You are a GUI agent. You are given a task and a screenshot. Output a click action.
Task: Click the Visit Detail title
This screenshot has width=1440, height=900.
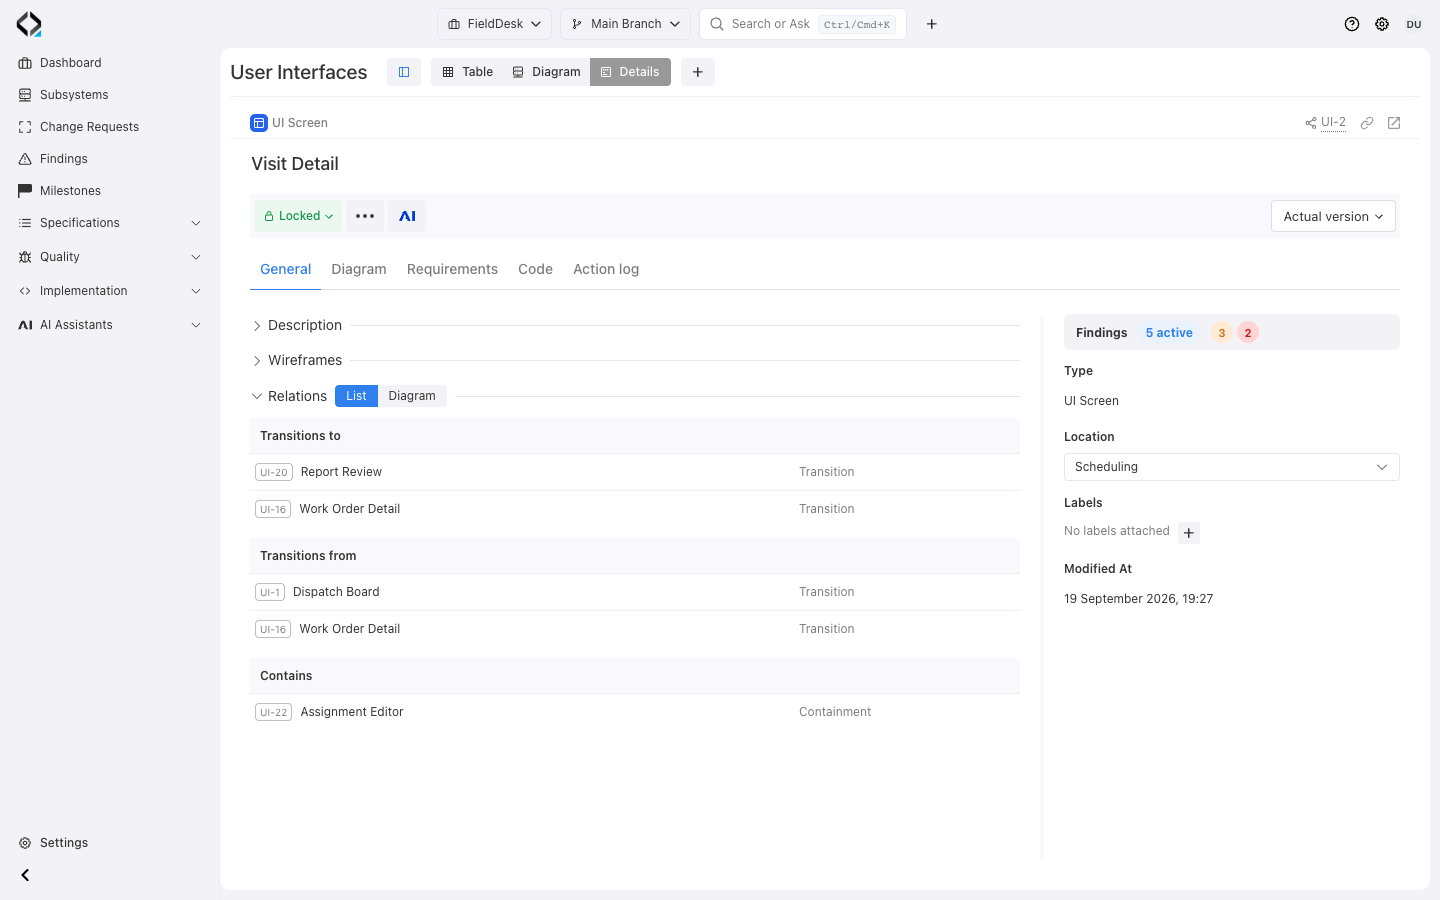tap(295, 164)
